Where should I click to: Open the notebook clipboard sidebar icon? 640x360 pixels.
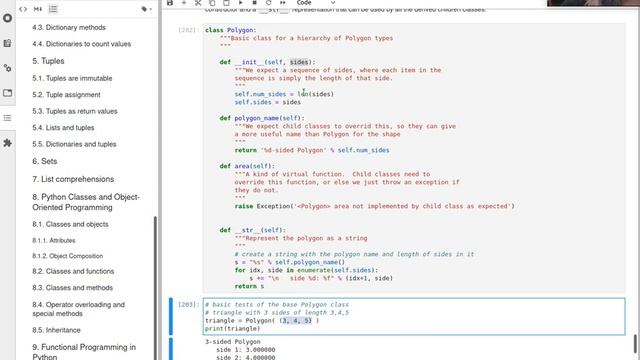pyautogui.click(x=7, y=43)
